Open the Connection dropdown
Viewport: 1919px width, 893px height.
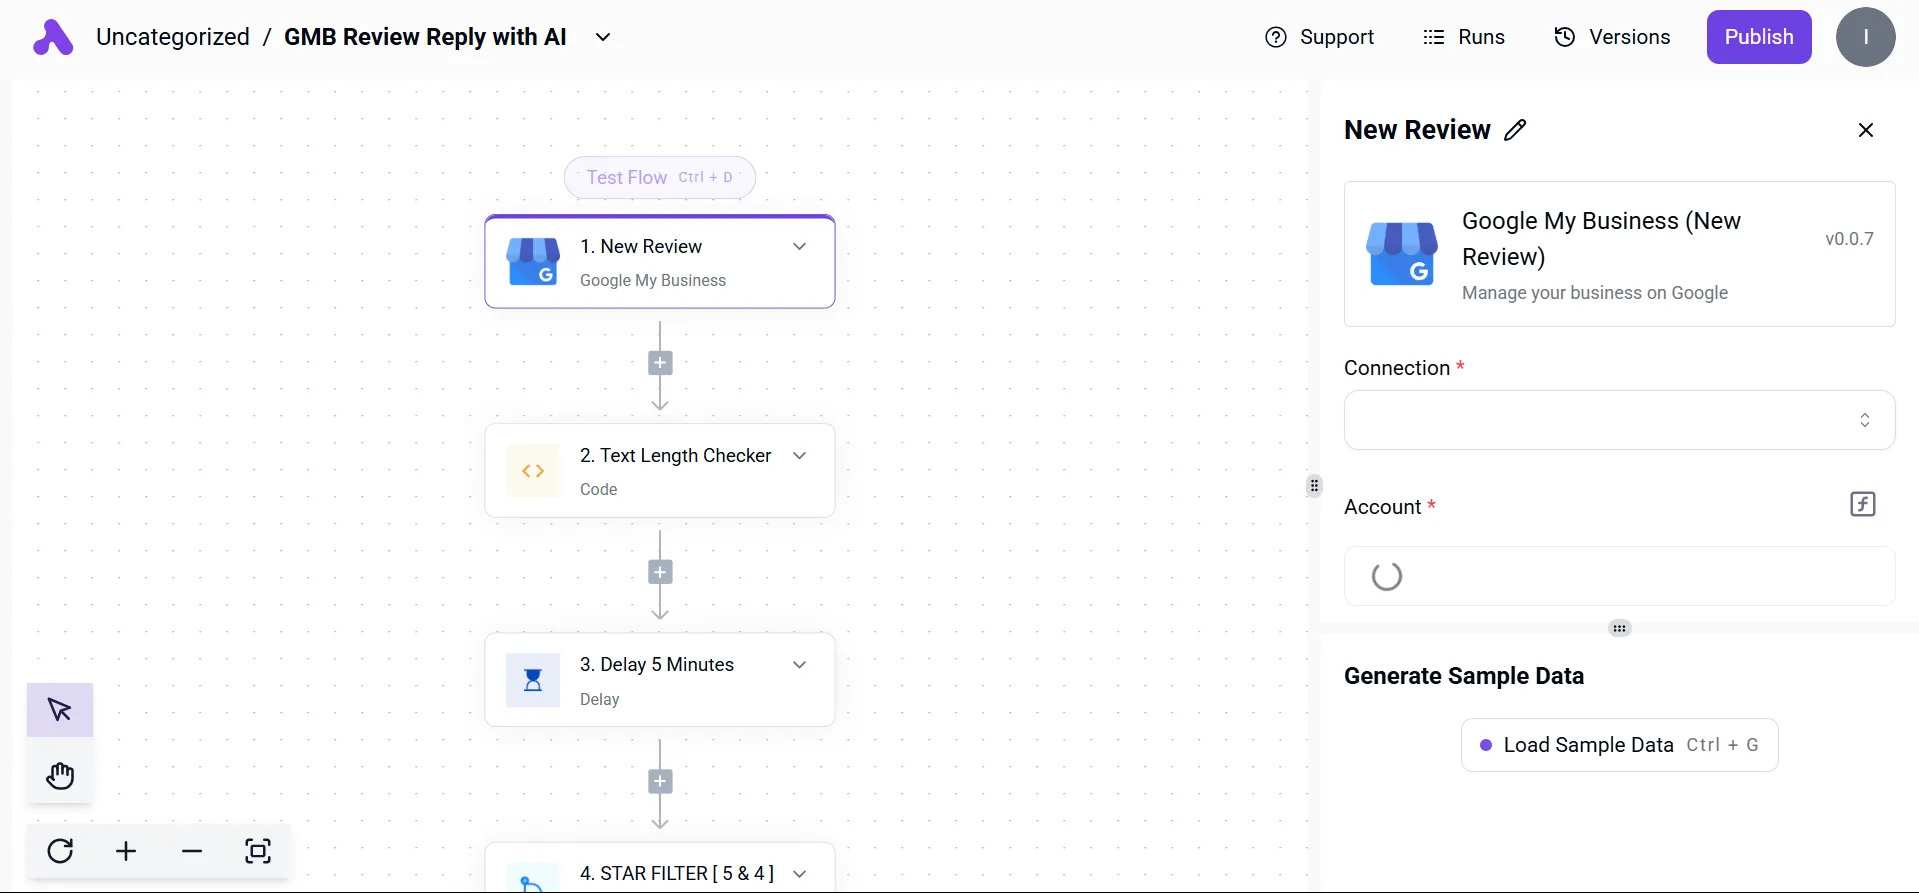[x=1619, y=420]
